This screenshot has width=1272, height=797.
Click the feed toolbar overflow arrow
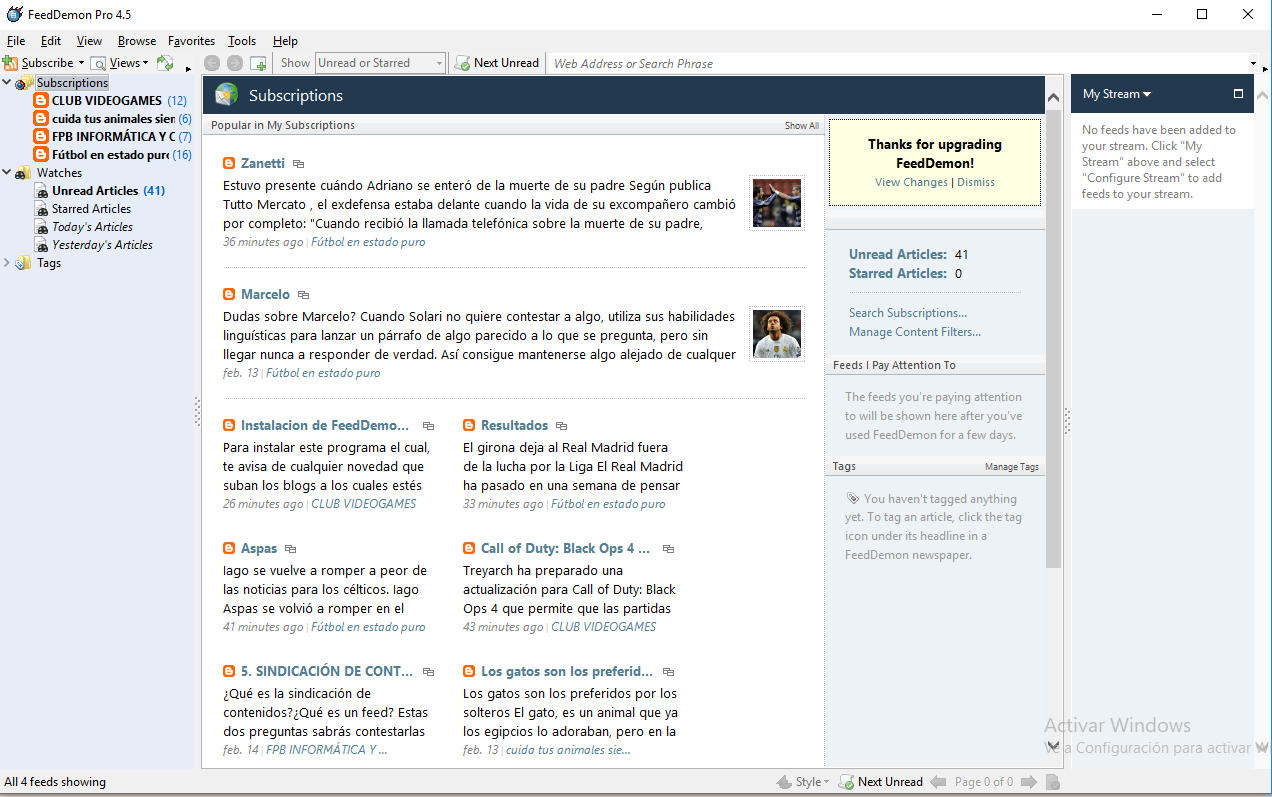pos(188,68)
